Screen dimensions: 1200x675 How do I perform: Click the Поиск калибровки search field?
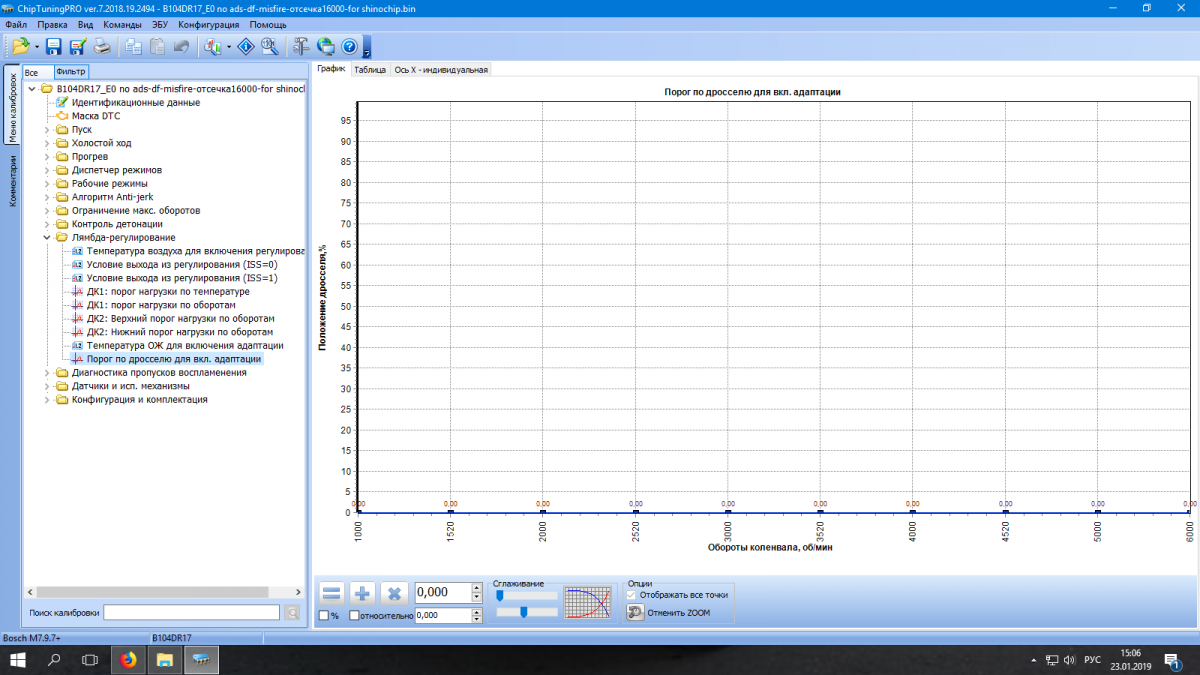(191, 612)
